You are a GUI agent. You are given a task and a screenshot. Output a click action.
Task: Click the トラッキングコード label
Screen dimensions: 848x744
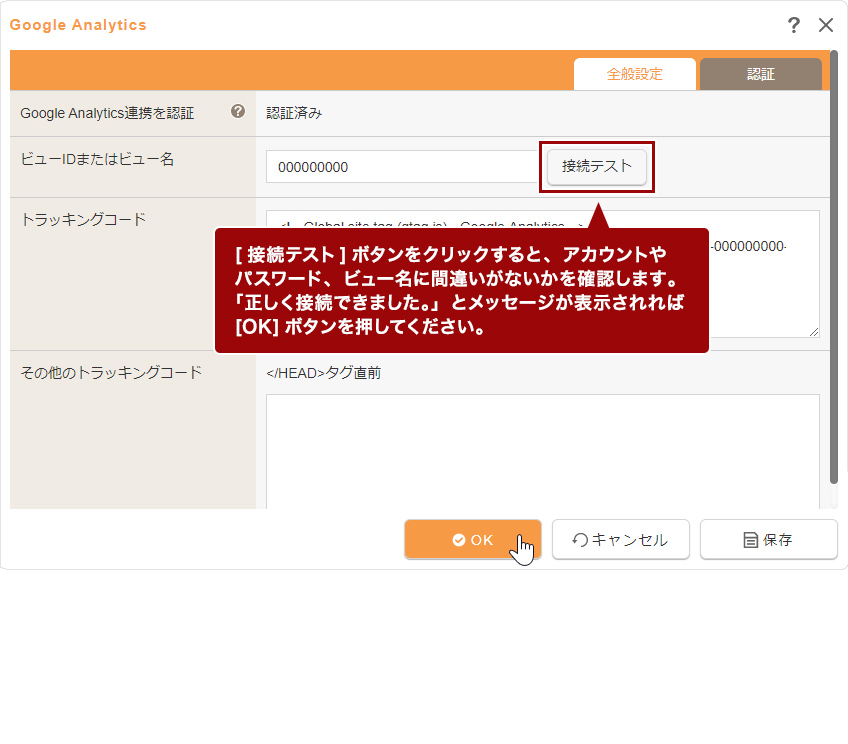pos(83,220)
